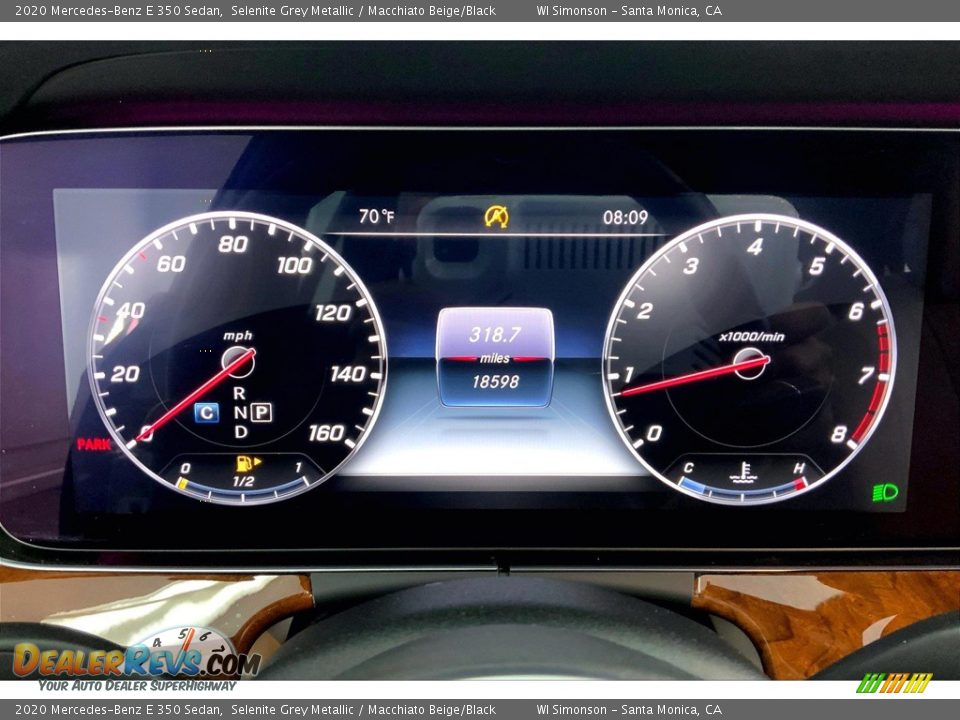Tap the green headlight indicator icon
The height and width of the screenshot is (720, 960).
pos(885,492)
